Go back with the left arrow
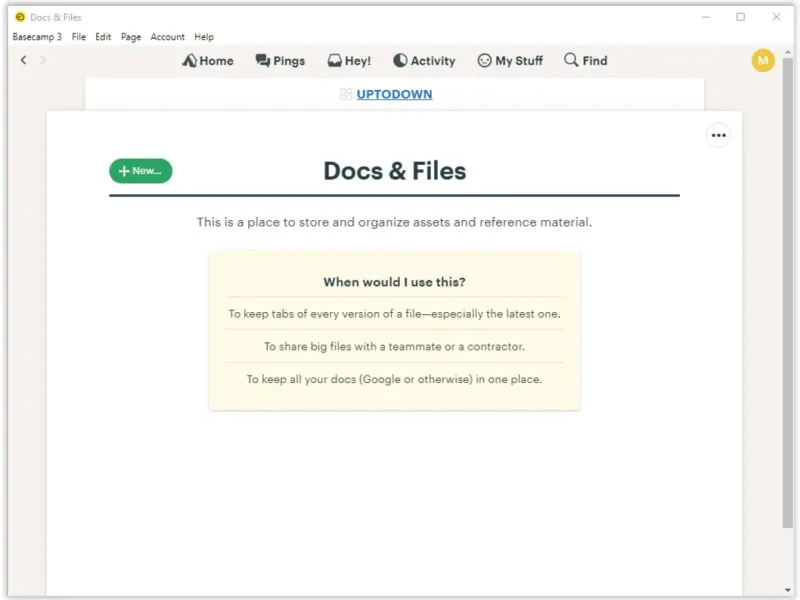800x600 pixels. 23,60
